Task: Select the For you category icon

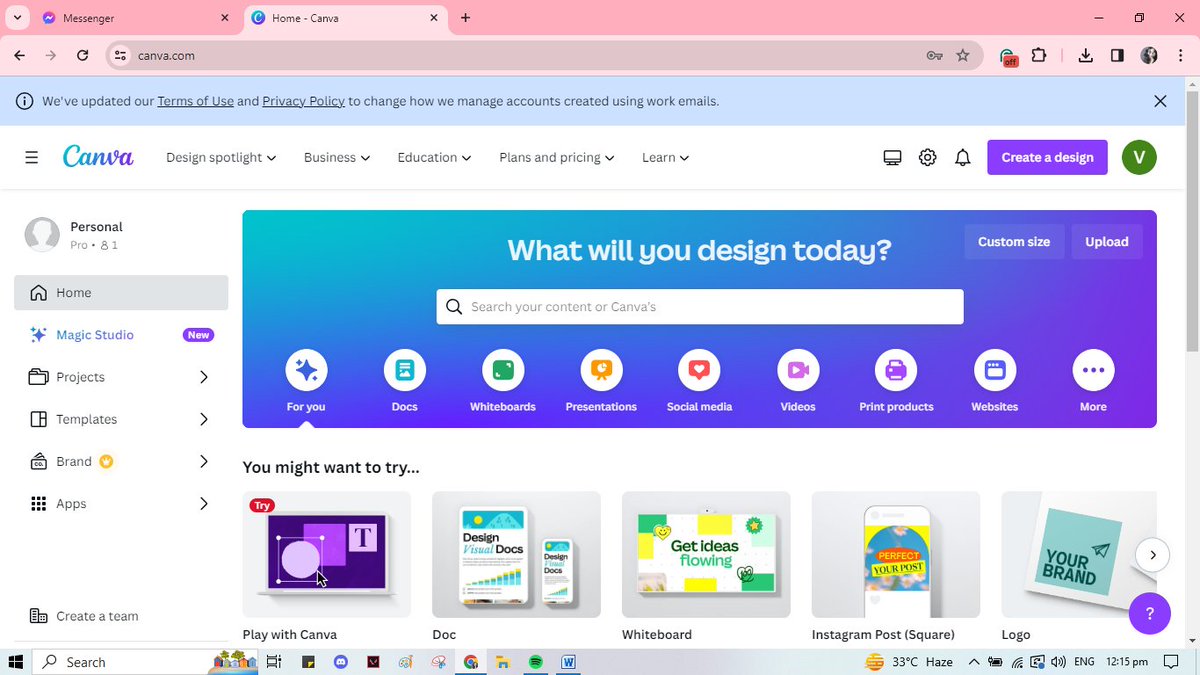Action: point(306,371)
